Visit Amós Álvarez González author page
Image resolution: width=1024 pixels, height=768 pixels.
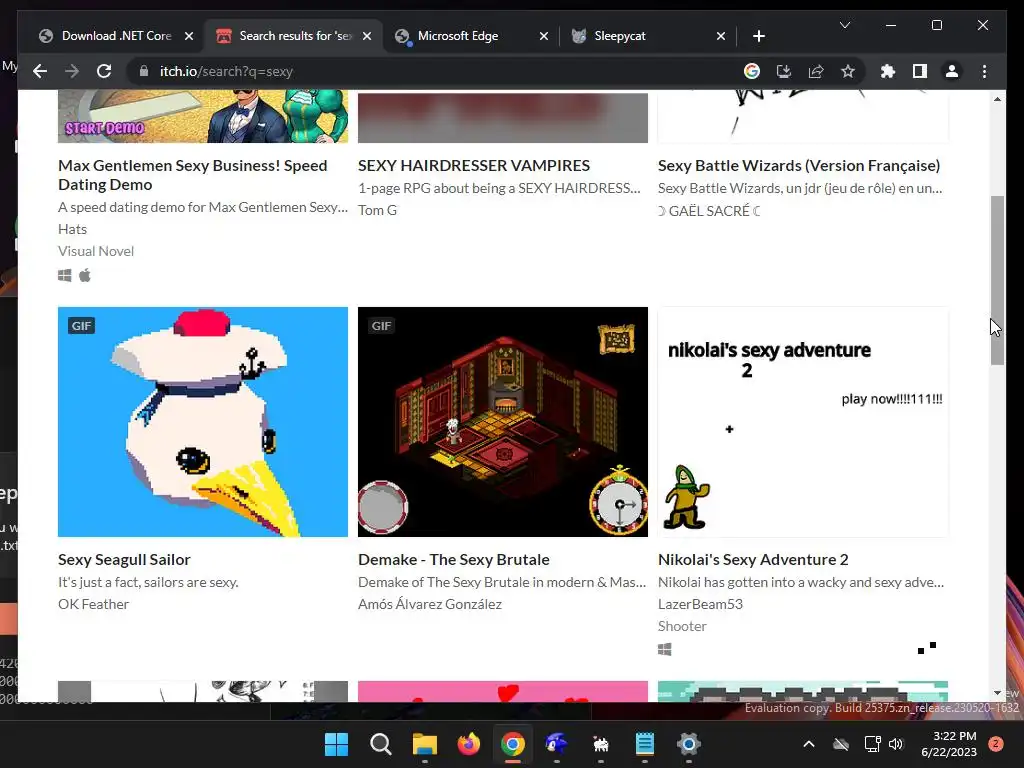click(x=430, y=604)
